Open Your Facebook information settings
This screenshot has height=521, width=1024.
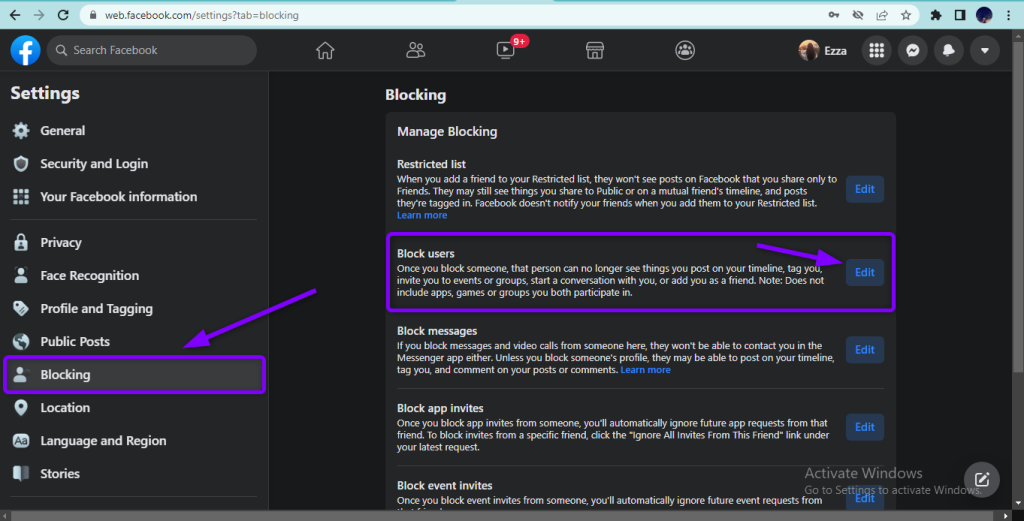pos(134,197)
